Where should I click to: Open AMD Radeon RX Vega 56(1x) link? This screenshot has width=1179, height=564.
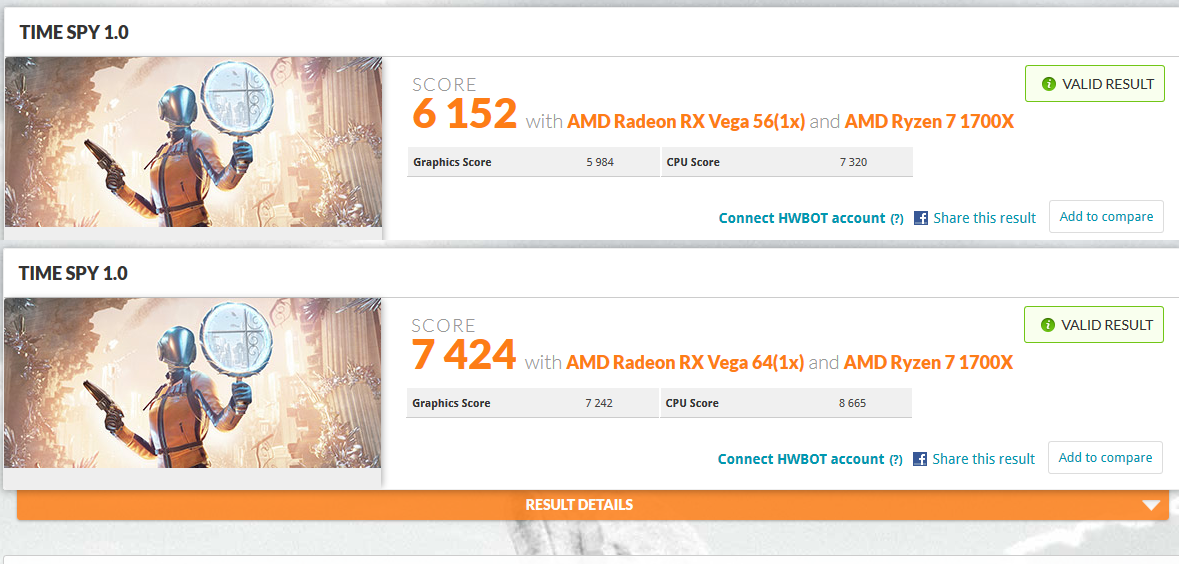point(686,121)
